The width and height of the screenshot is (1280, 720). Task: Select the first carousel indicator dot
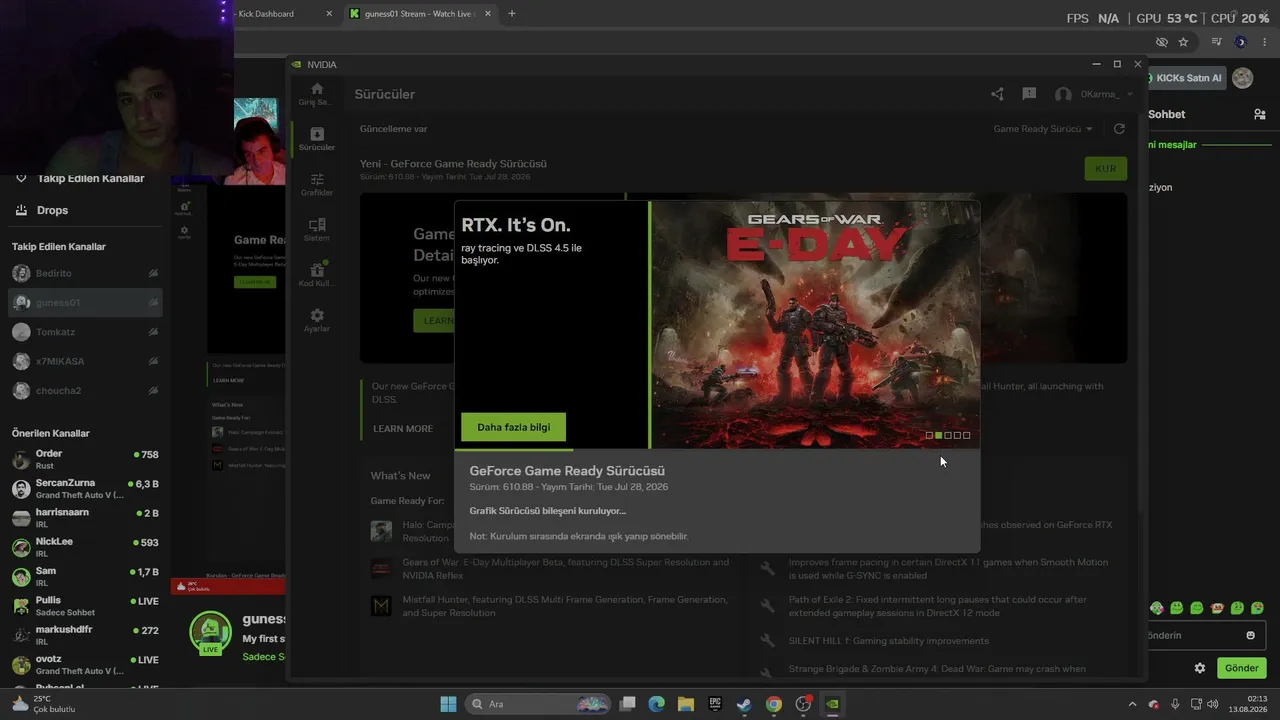(x=929, y=435)
